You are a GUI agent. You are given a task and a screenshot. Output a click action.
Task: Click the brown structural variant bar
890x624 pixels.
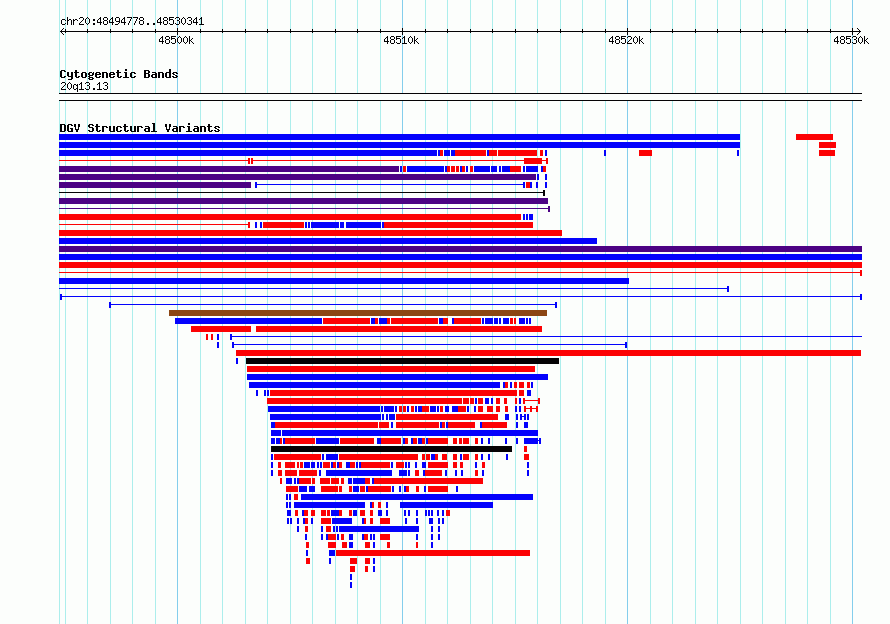(x=358, y=313)
